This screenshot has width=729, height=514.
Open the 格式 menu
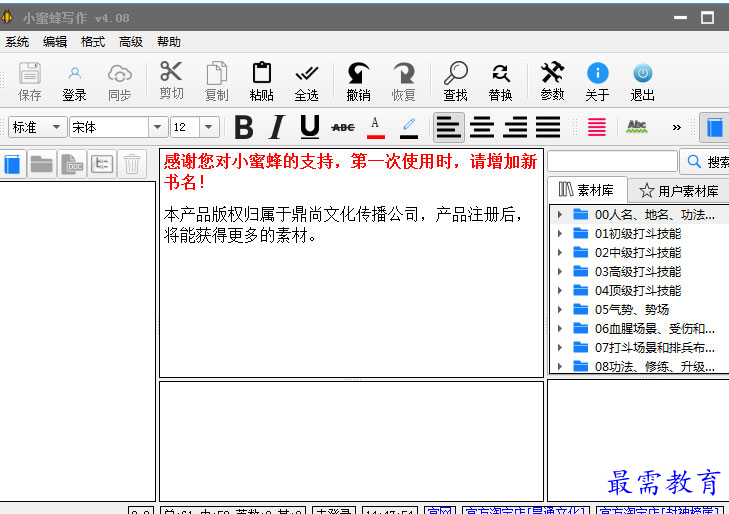pos(93,42)
